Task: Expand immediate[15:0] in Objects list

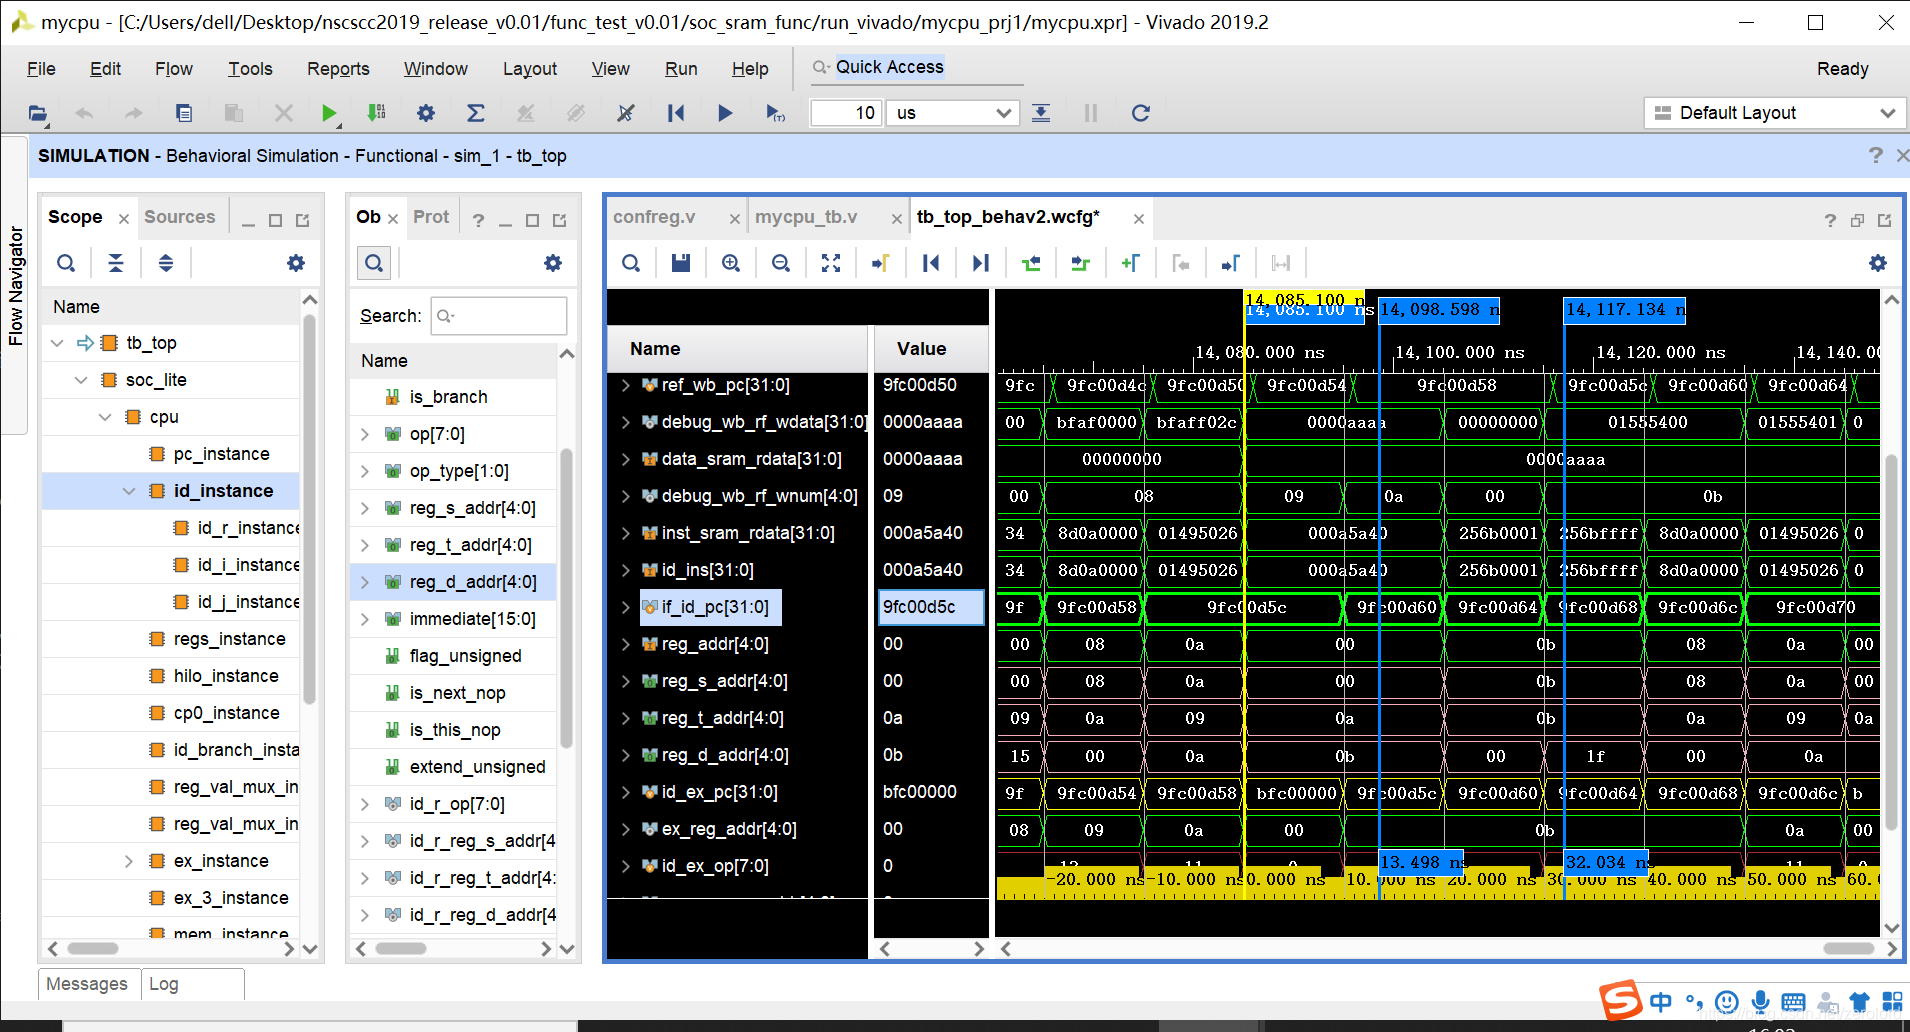Action: (365, 619)
